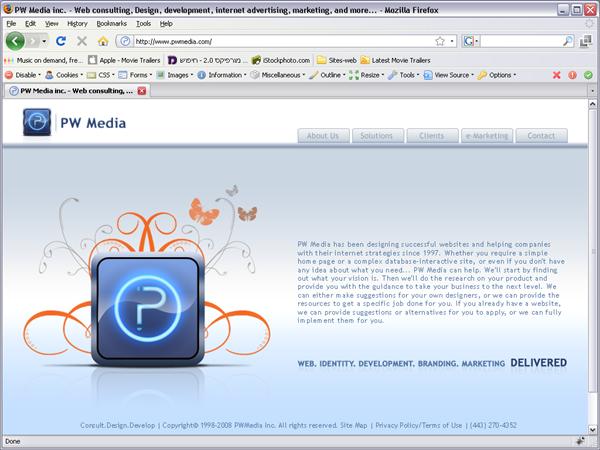
Task: Click the Stop loading X icon
Action: [x=82, y=41]
